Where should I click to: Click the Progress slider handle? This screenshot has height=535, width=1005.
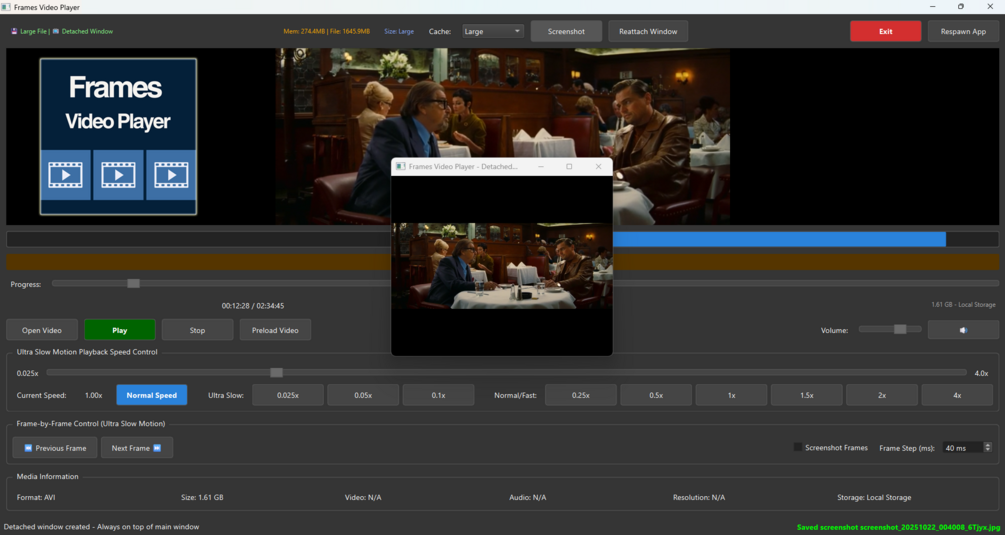point(133,283)
